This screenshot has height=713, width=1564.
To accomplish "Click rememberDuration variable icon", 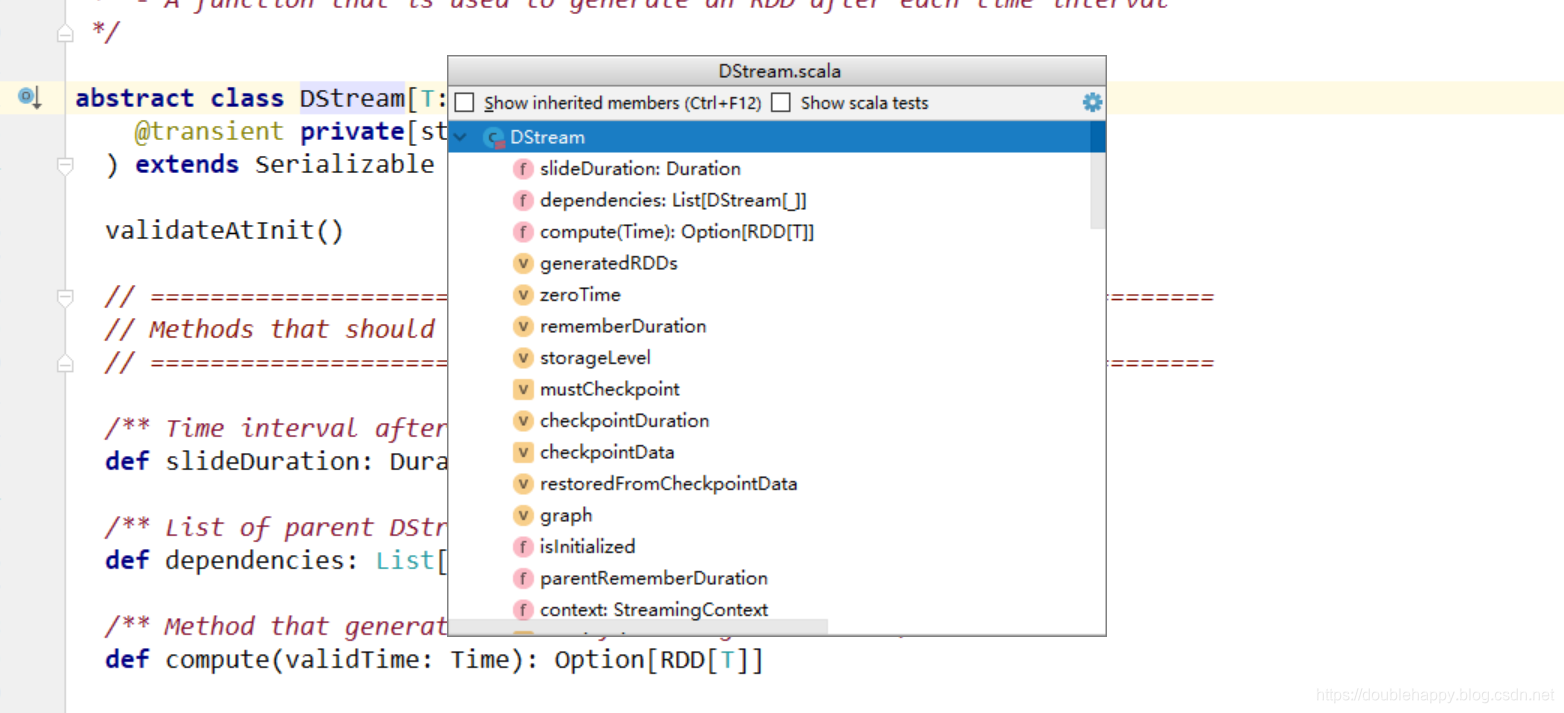I will (523, 327).
